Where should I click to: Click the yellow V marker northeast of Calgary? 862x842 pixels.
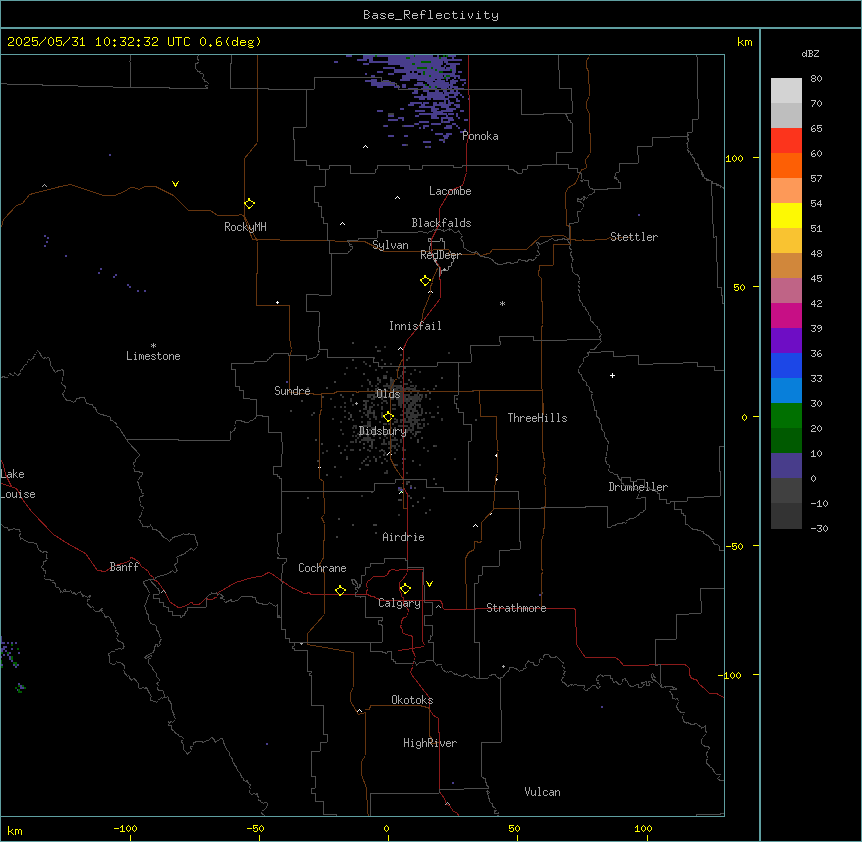[429, 584]
